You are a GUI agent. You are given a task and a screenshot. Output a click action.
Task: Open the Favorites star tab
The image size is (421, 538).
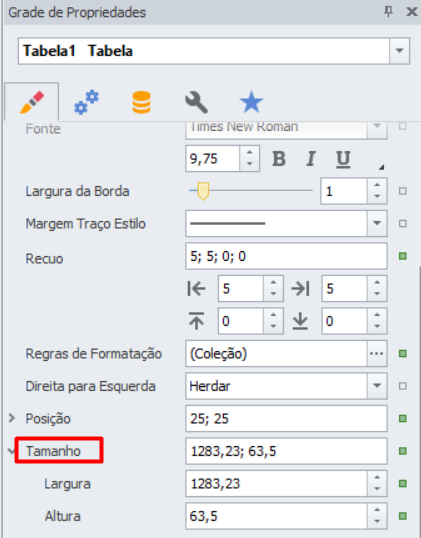(x=251, y=102)
